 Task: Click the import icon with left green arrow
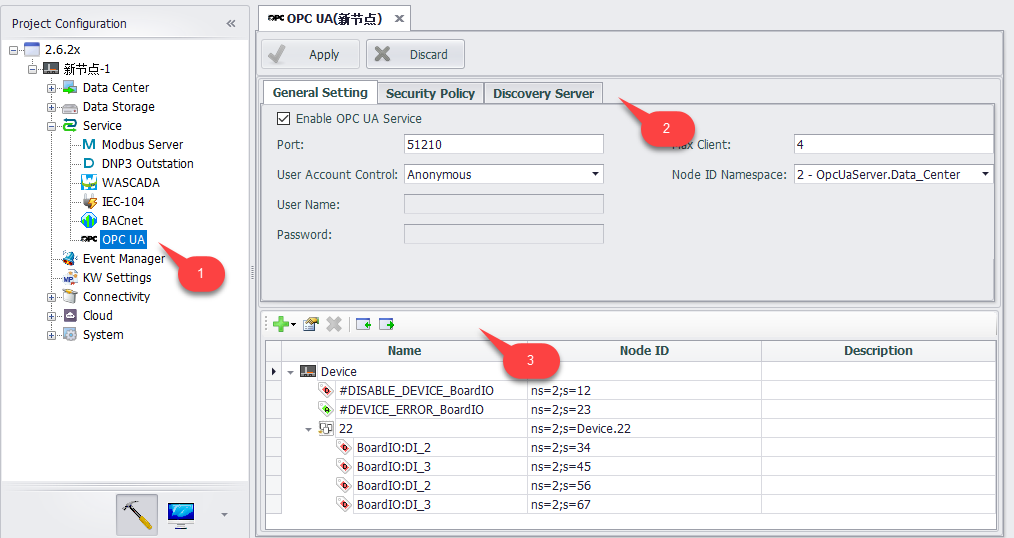(x=363, y=324)
